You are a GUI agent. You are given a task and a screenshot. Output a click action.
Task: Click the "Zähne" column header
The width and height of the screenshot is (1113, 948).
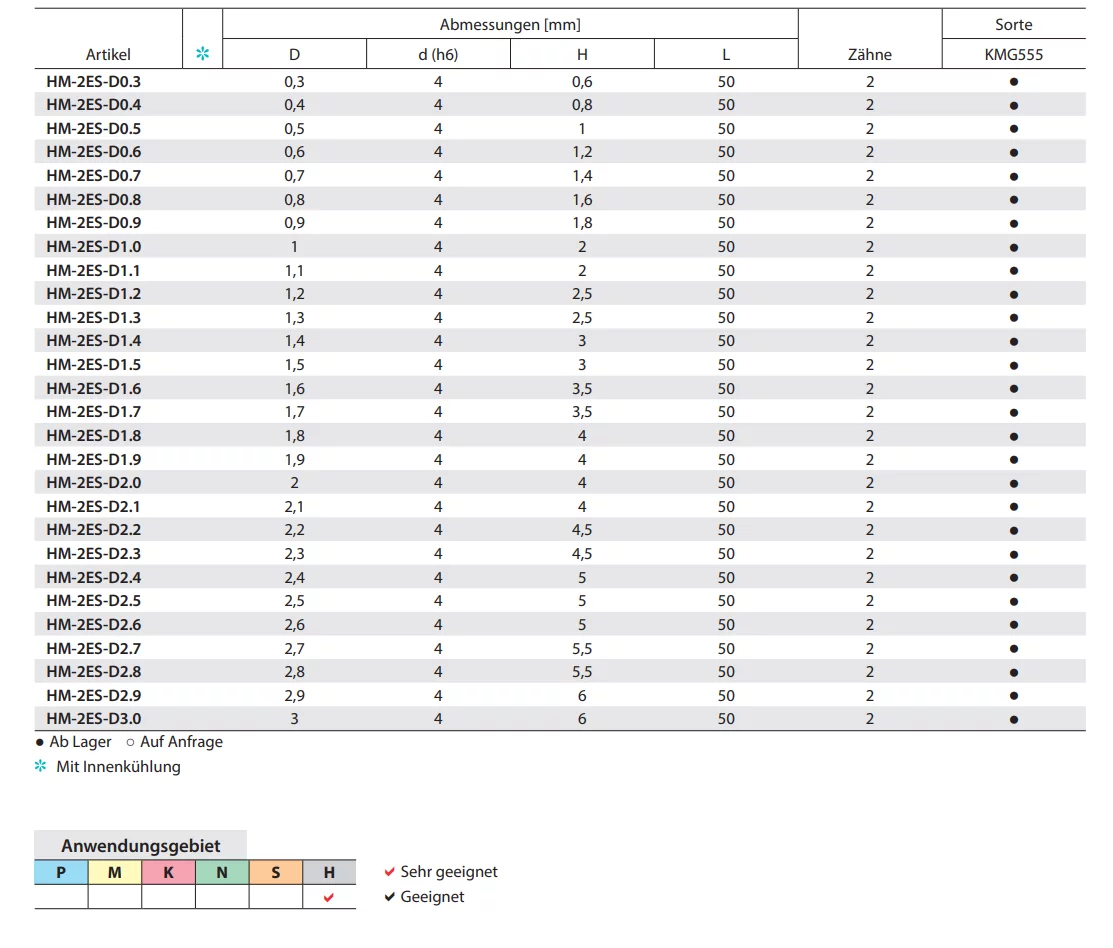point(869,55)
